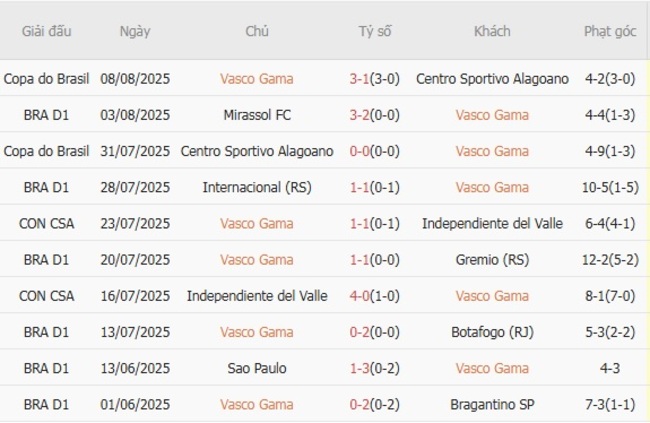Select the 12-2(5-2) corner kicks value
The image size is (650, 423).
coord(610,260)
